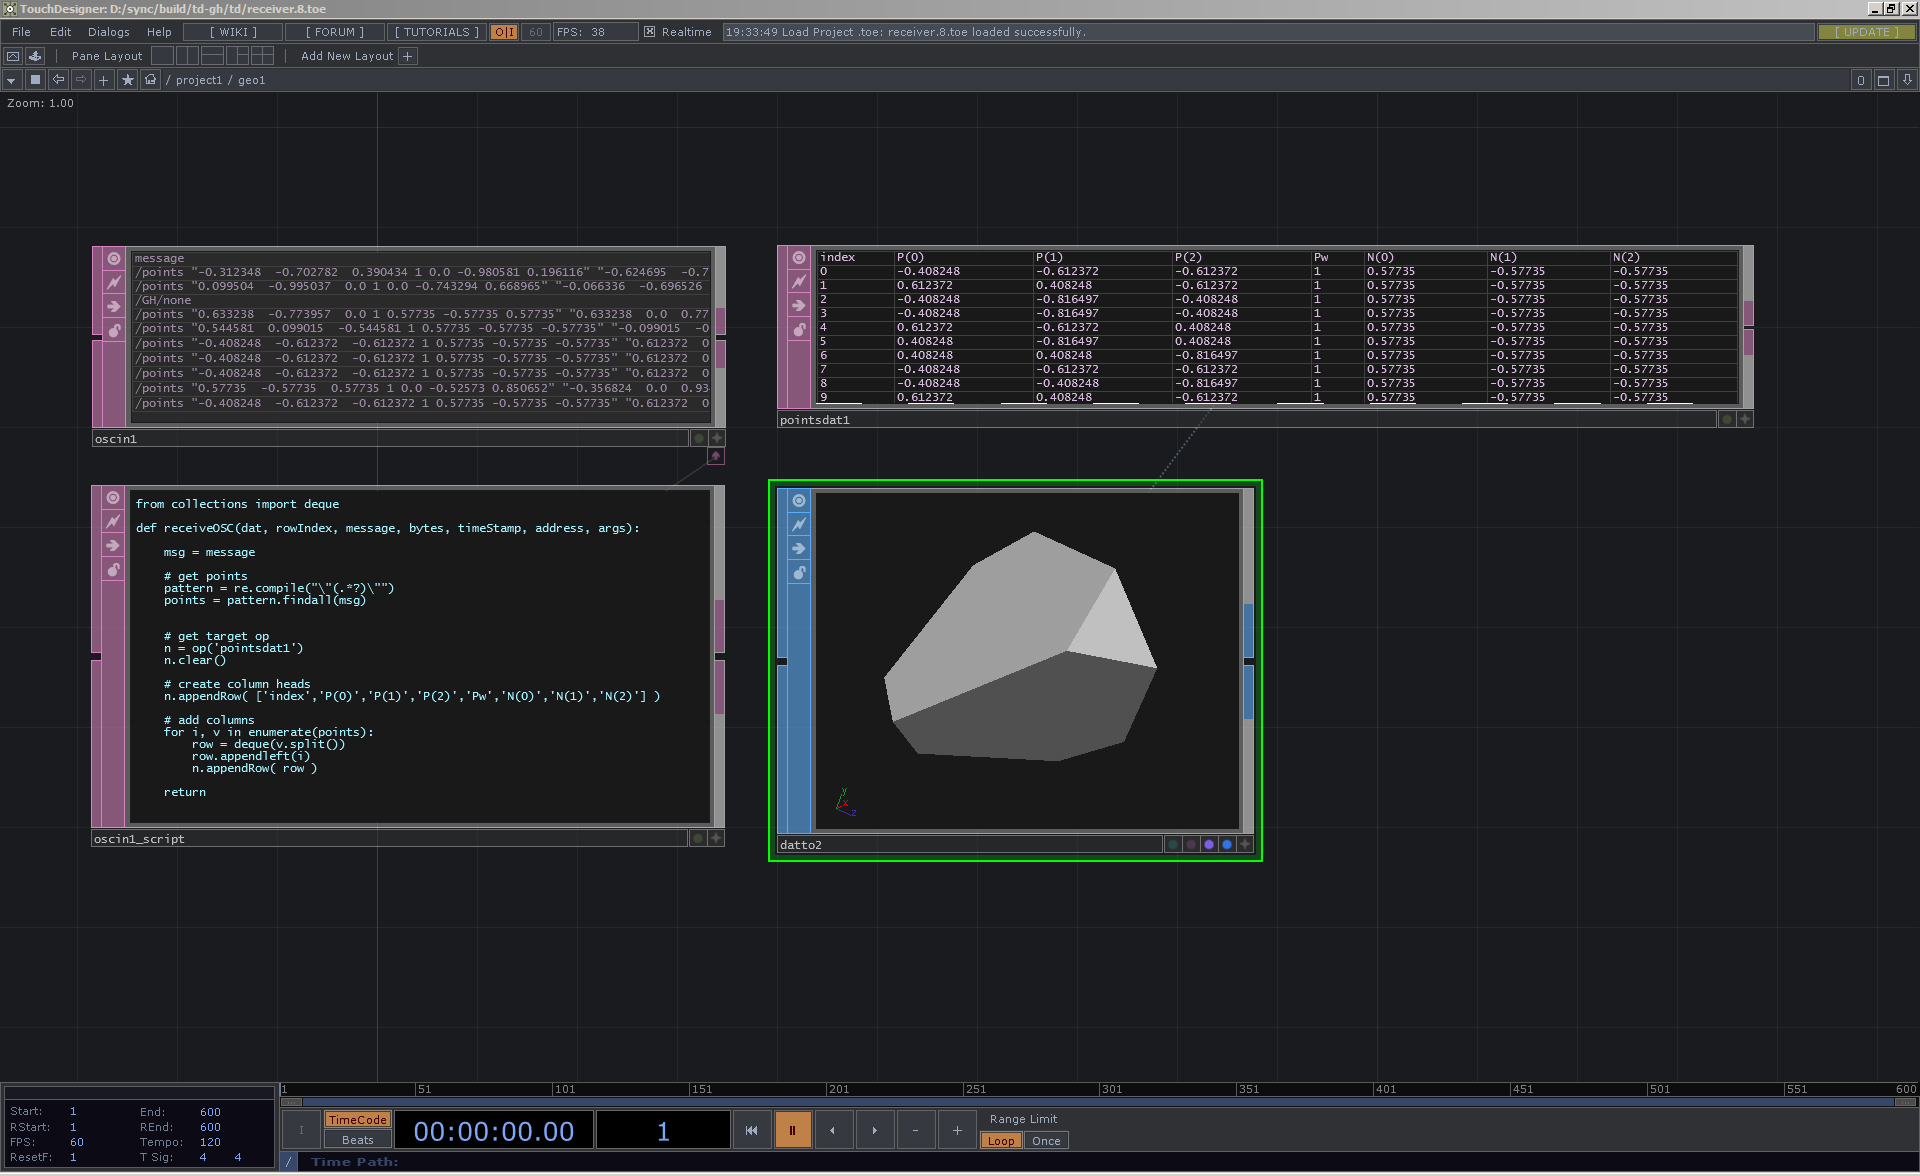Toggle viewer active icon on oscin1 node
The width and height of the screenshot is (1920, 1176).
[114, 258]
